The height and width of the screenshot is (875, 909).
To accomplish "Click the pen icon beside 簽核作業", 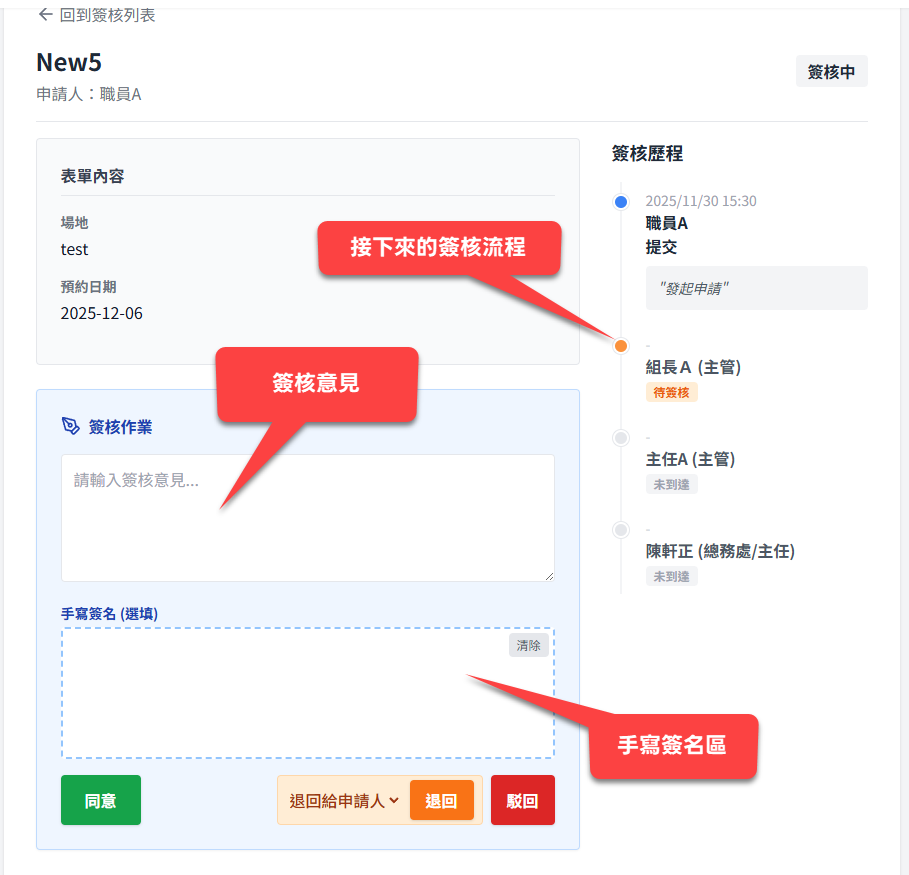I will (70, 427).
